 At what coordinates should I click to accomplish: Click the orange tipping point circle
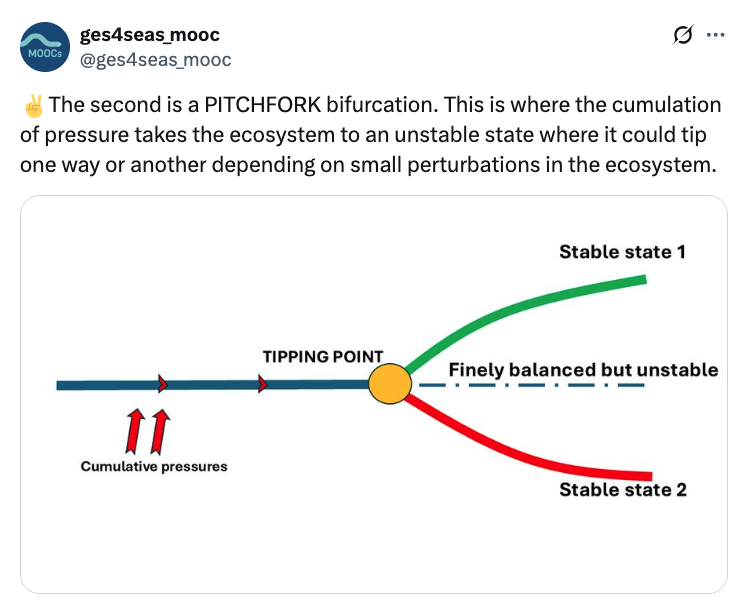pos(389,384)
